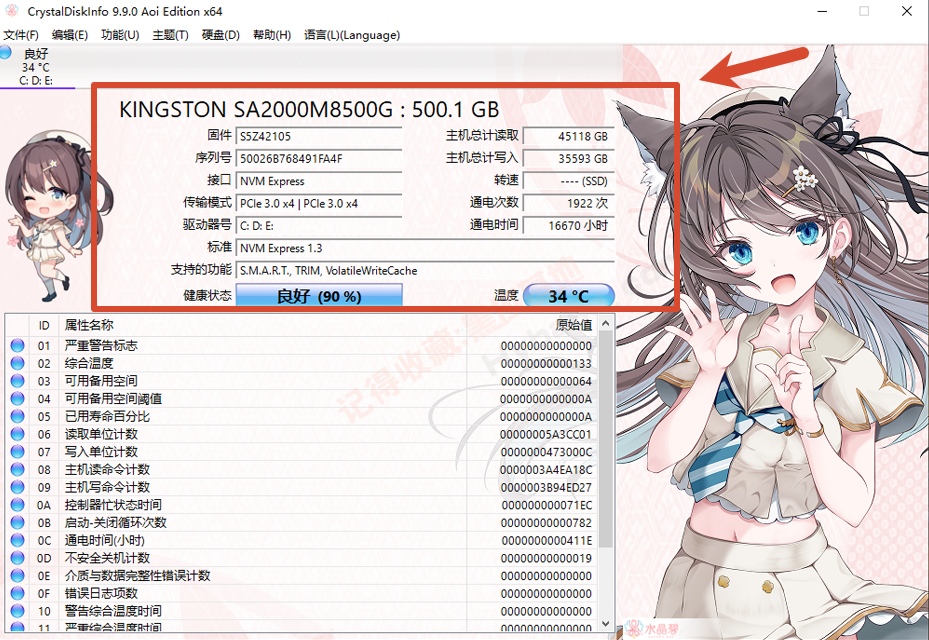Click the firmware field S5Z42105
This screenshot has width=929, height=640.
[319, 136]
